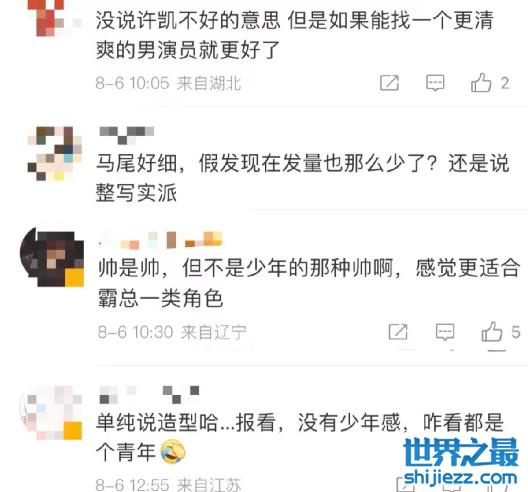528x492 pixels.
Task: Open avatar beside the 单纯说造型 comment
Action: point(51,413)
